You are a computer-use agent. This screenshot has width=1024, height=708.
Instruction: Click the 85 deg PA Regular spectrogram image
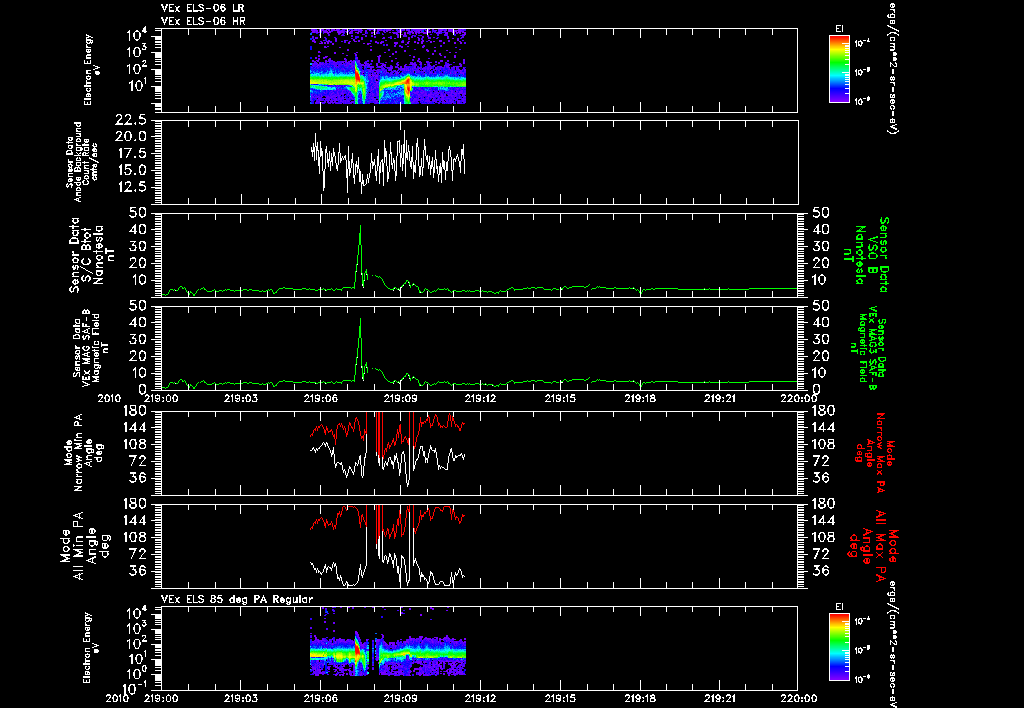[388, 642]
